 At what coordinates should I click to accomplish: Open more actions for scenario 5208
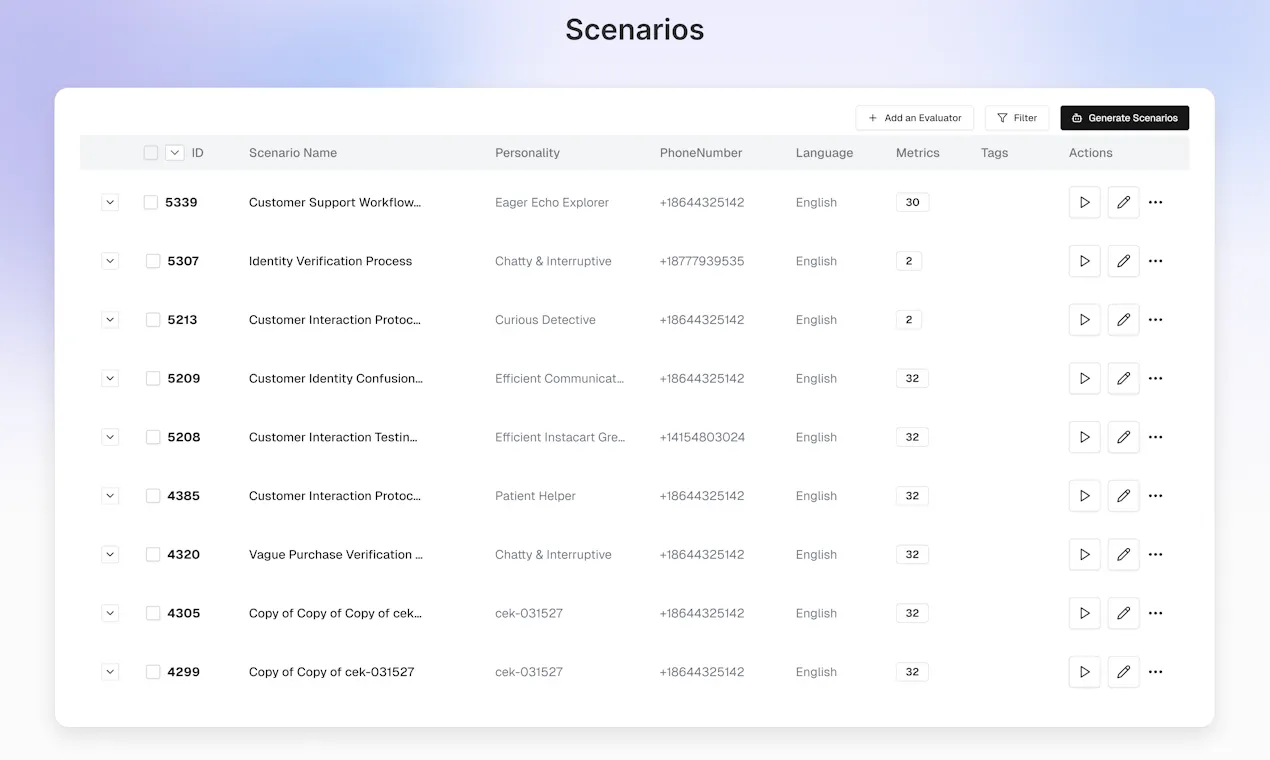pyautogui.click(x=1155, y=437)
